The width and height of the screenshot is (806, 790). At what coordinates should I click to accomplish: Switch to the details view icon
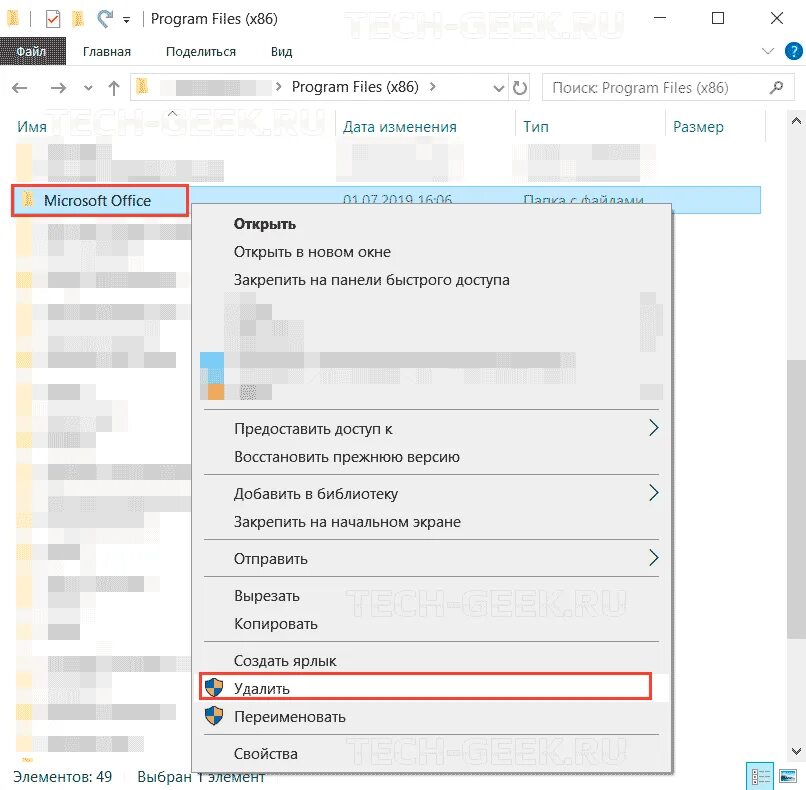[x=760, y=777]
